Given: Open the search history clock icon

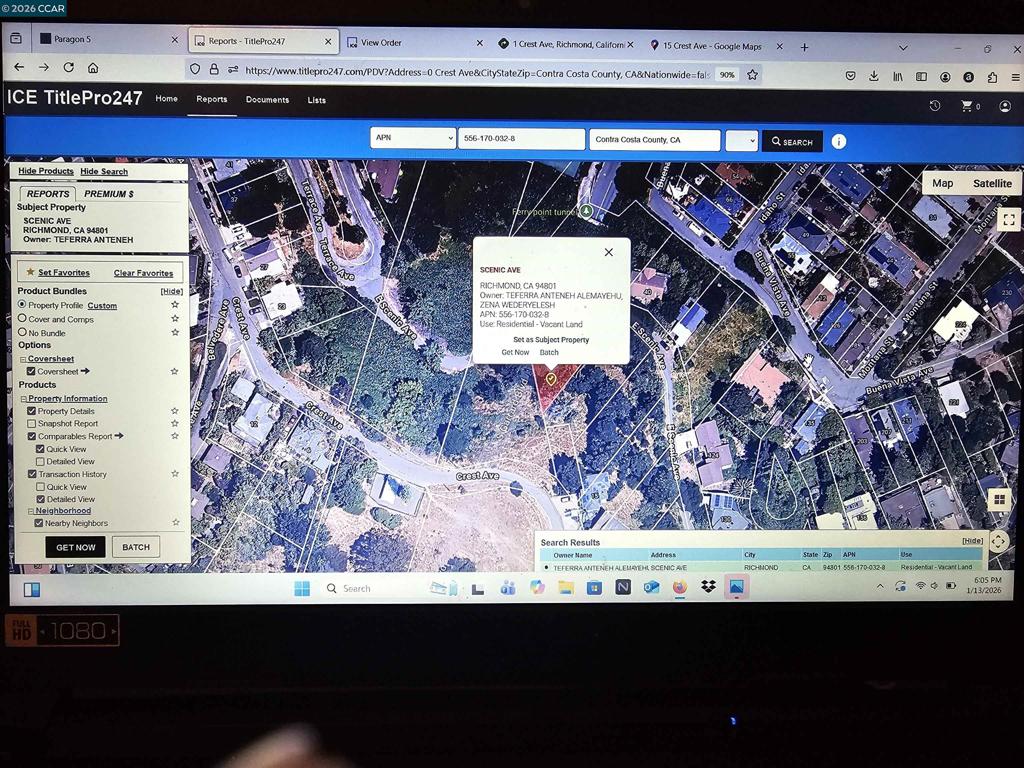Looking at the screenshot, I should point(935,106).
